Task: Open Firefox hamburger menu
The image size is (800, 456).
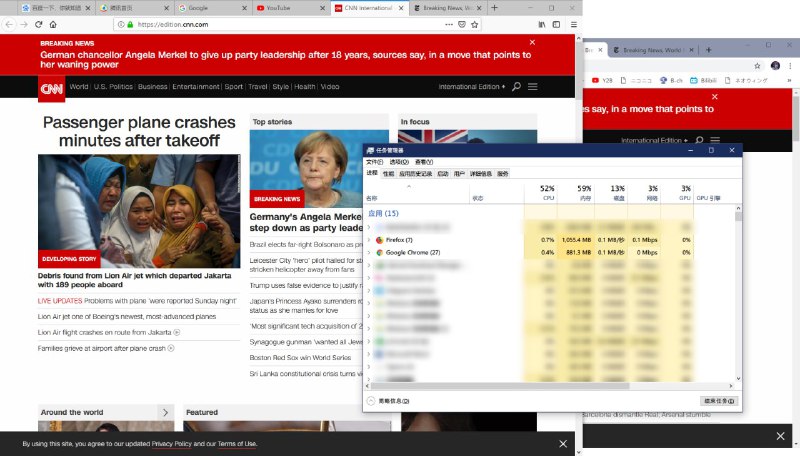Action: click(573, 24)
